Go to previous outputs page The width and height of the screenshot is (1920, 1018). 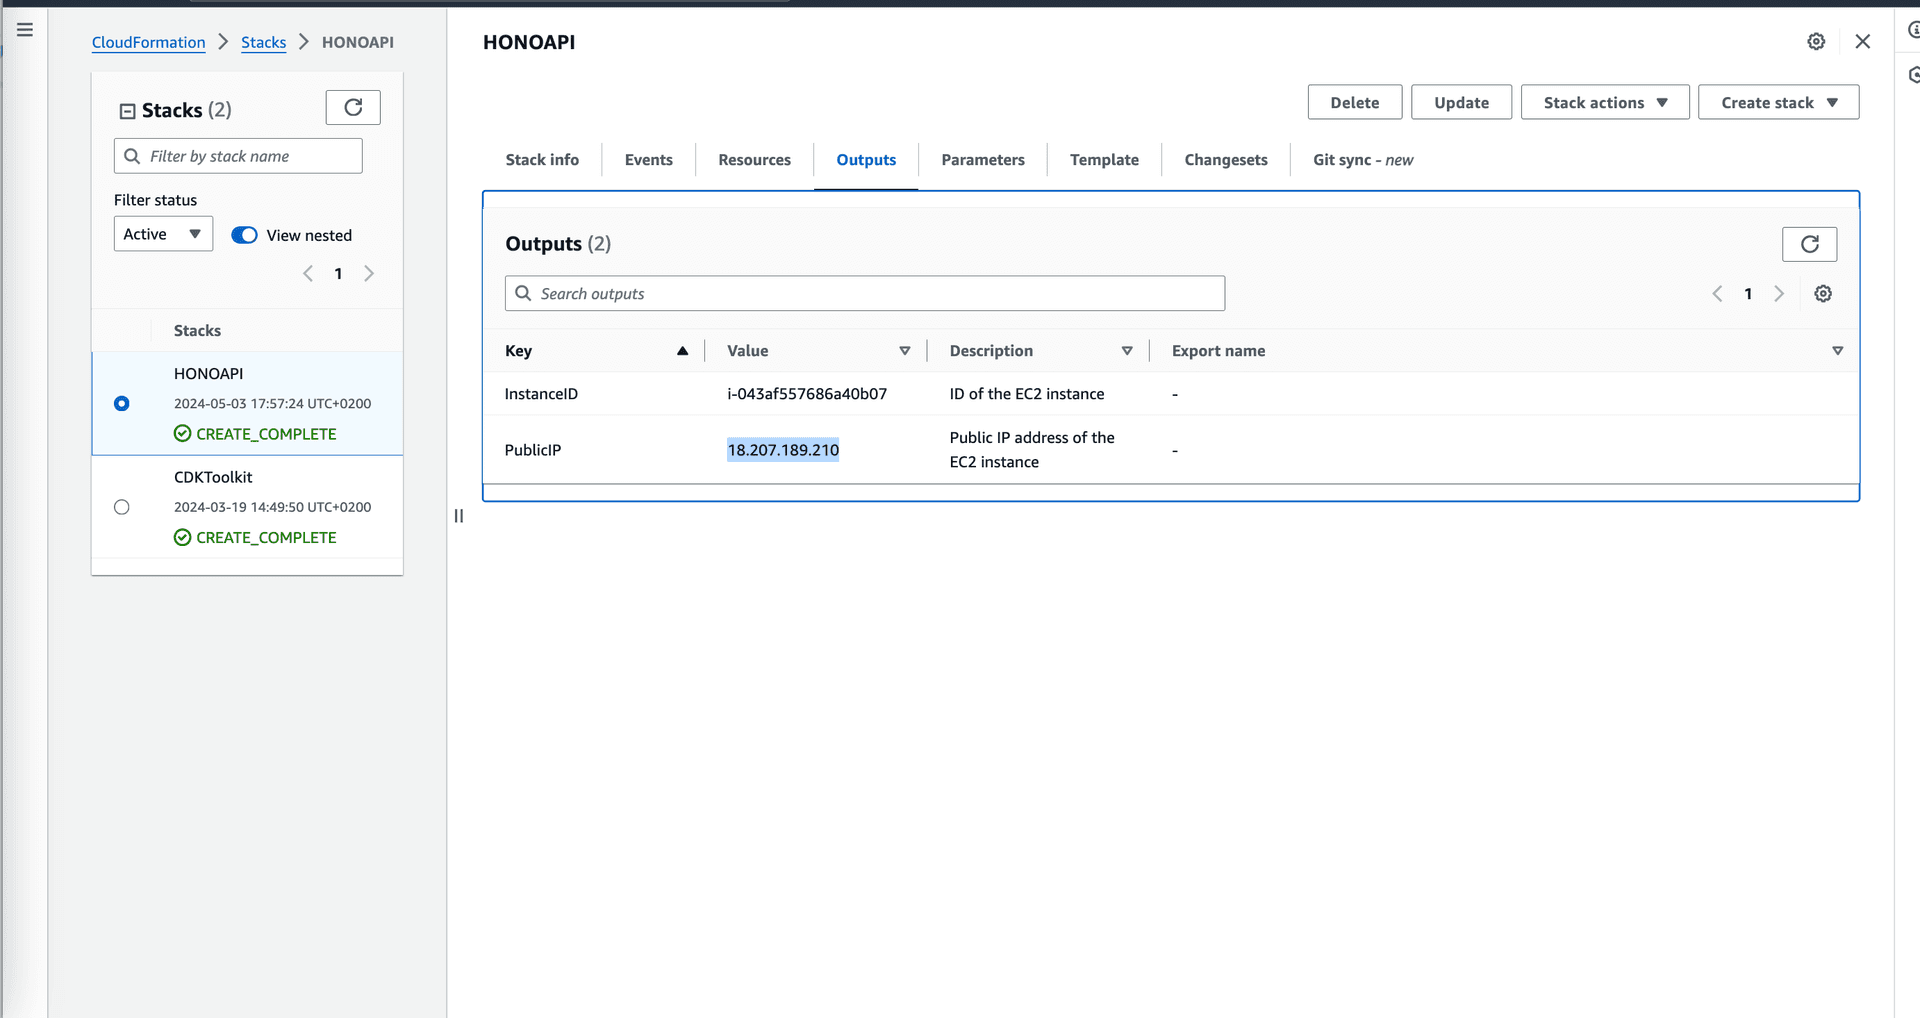pos(1717,293)
